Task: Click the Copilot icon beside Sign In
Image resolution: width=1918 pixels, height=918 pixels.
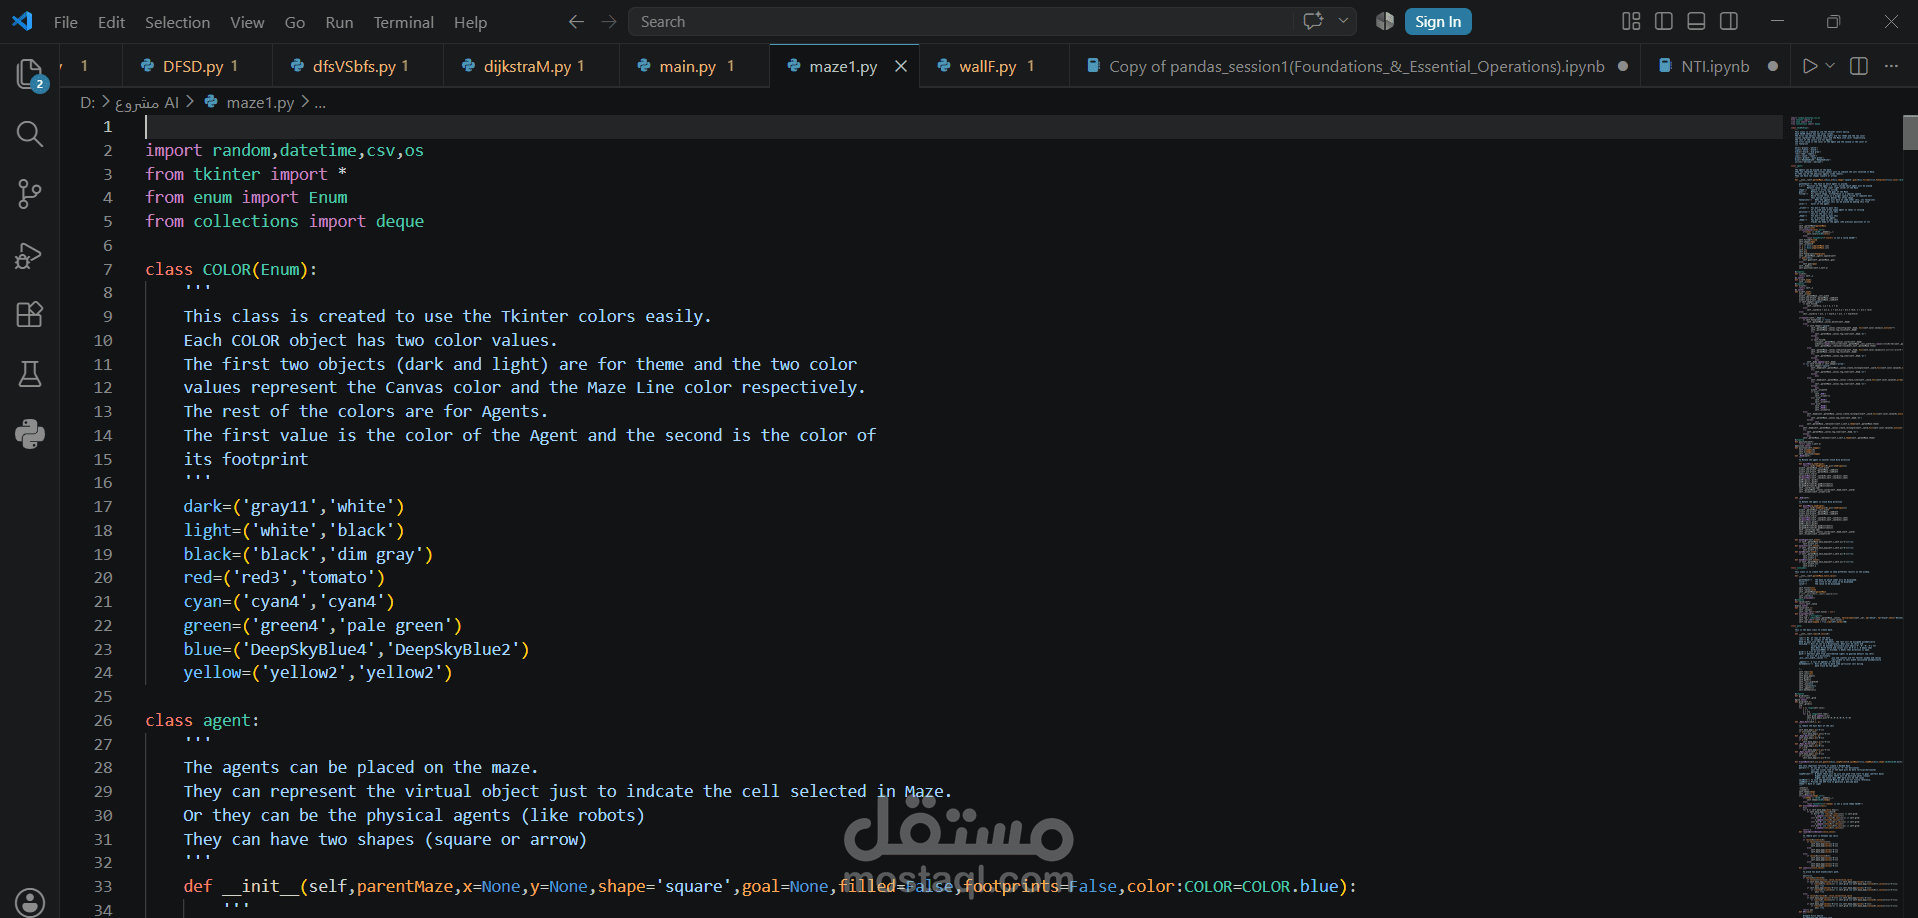Action: click(1385, 21)
